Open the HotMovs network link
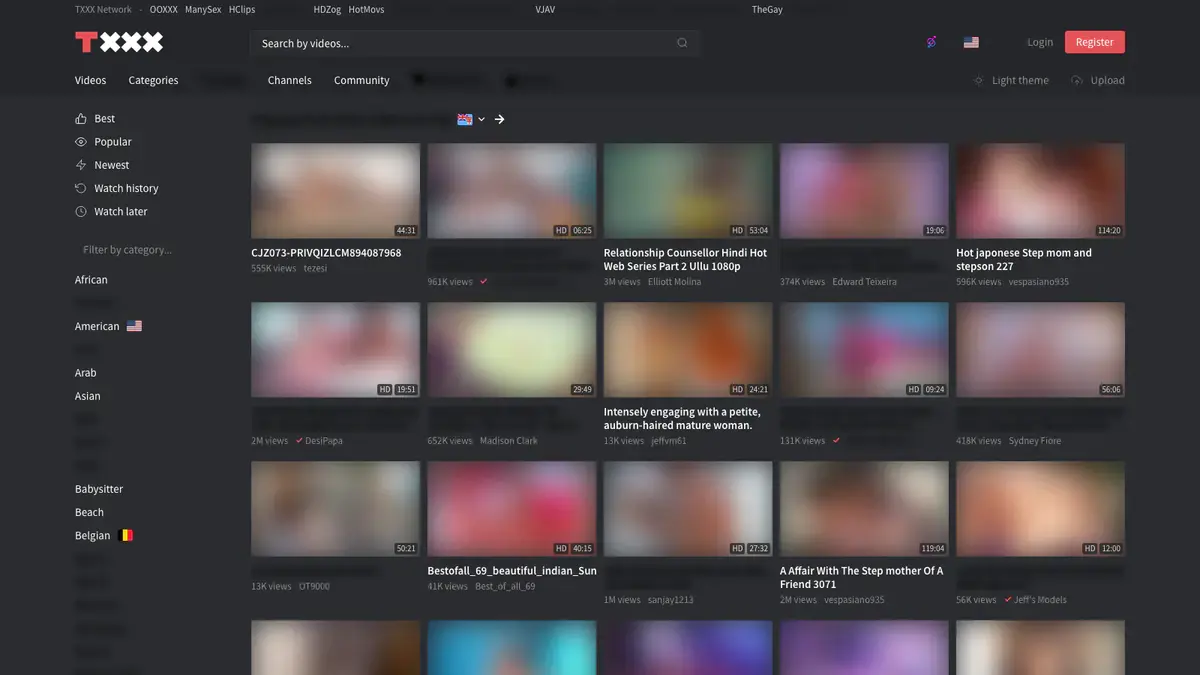Viewport: 1200px width, 675px height. click(366, 9)
